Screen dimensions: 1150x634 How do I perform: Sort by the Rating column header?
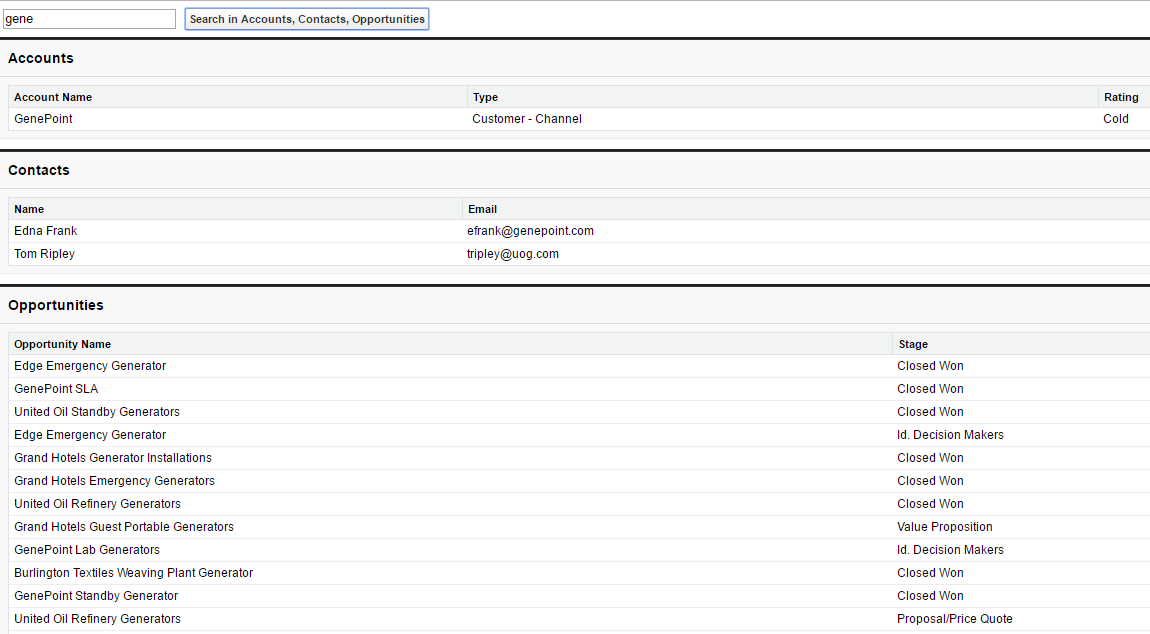[x=1120, y=96]
